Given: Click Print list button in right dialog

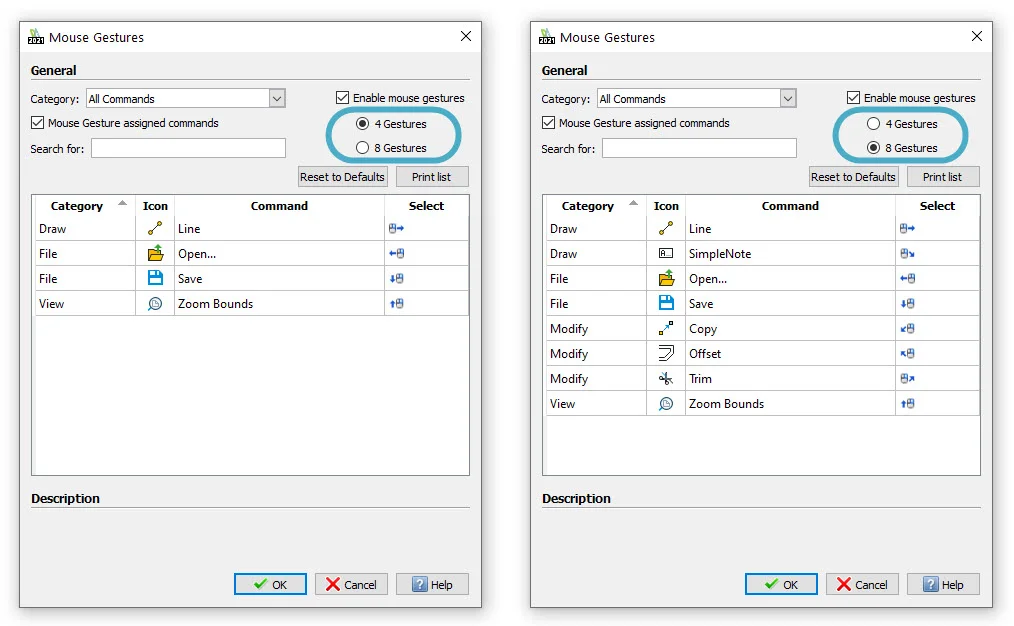Looking at the screenshot, I should (942, 177).
